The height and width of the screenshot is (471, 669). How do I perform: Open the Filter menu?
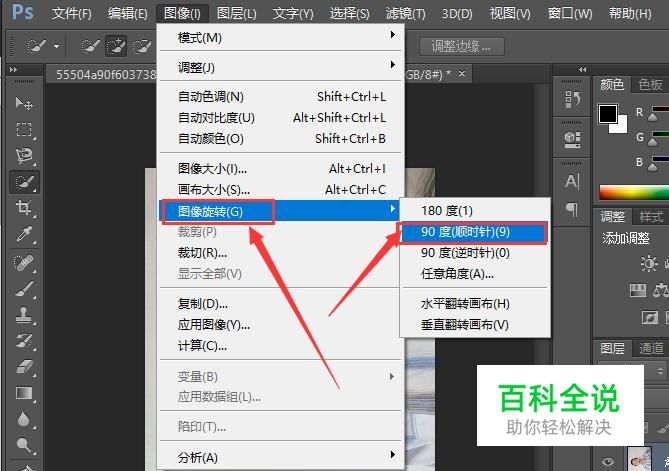[405, 14]
